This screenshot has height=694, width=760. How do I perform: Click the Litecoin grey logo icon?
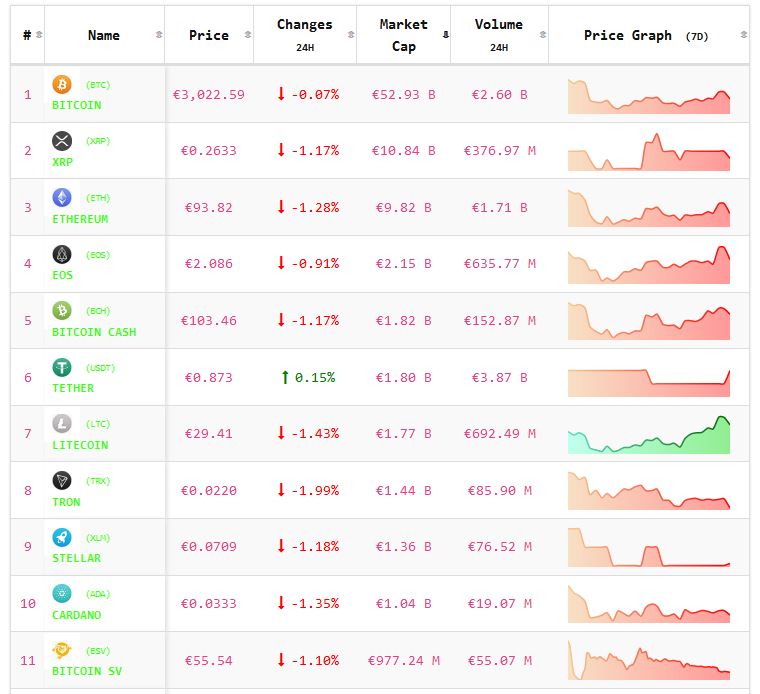[x=62, y=424]
